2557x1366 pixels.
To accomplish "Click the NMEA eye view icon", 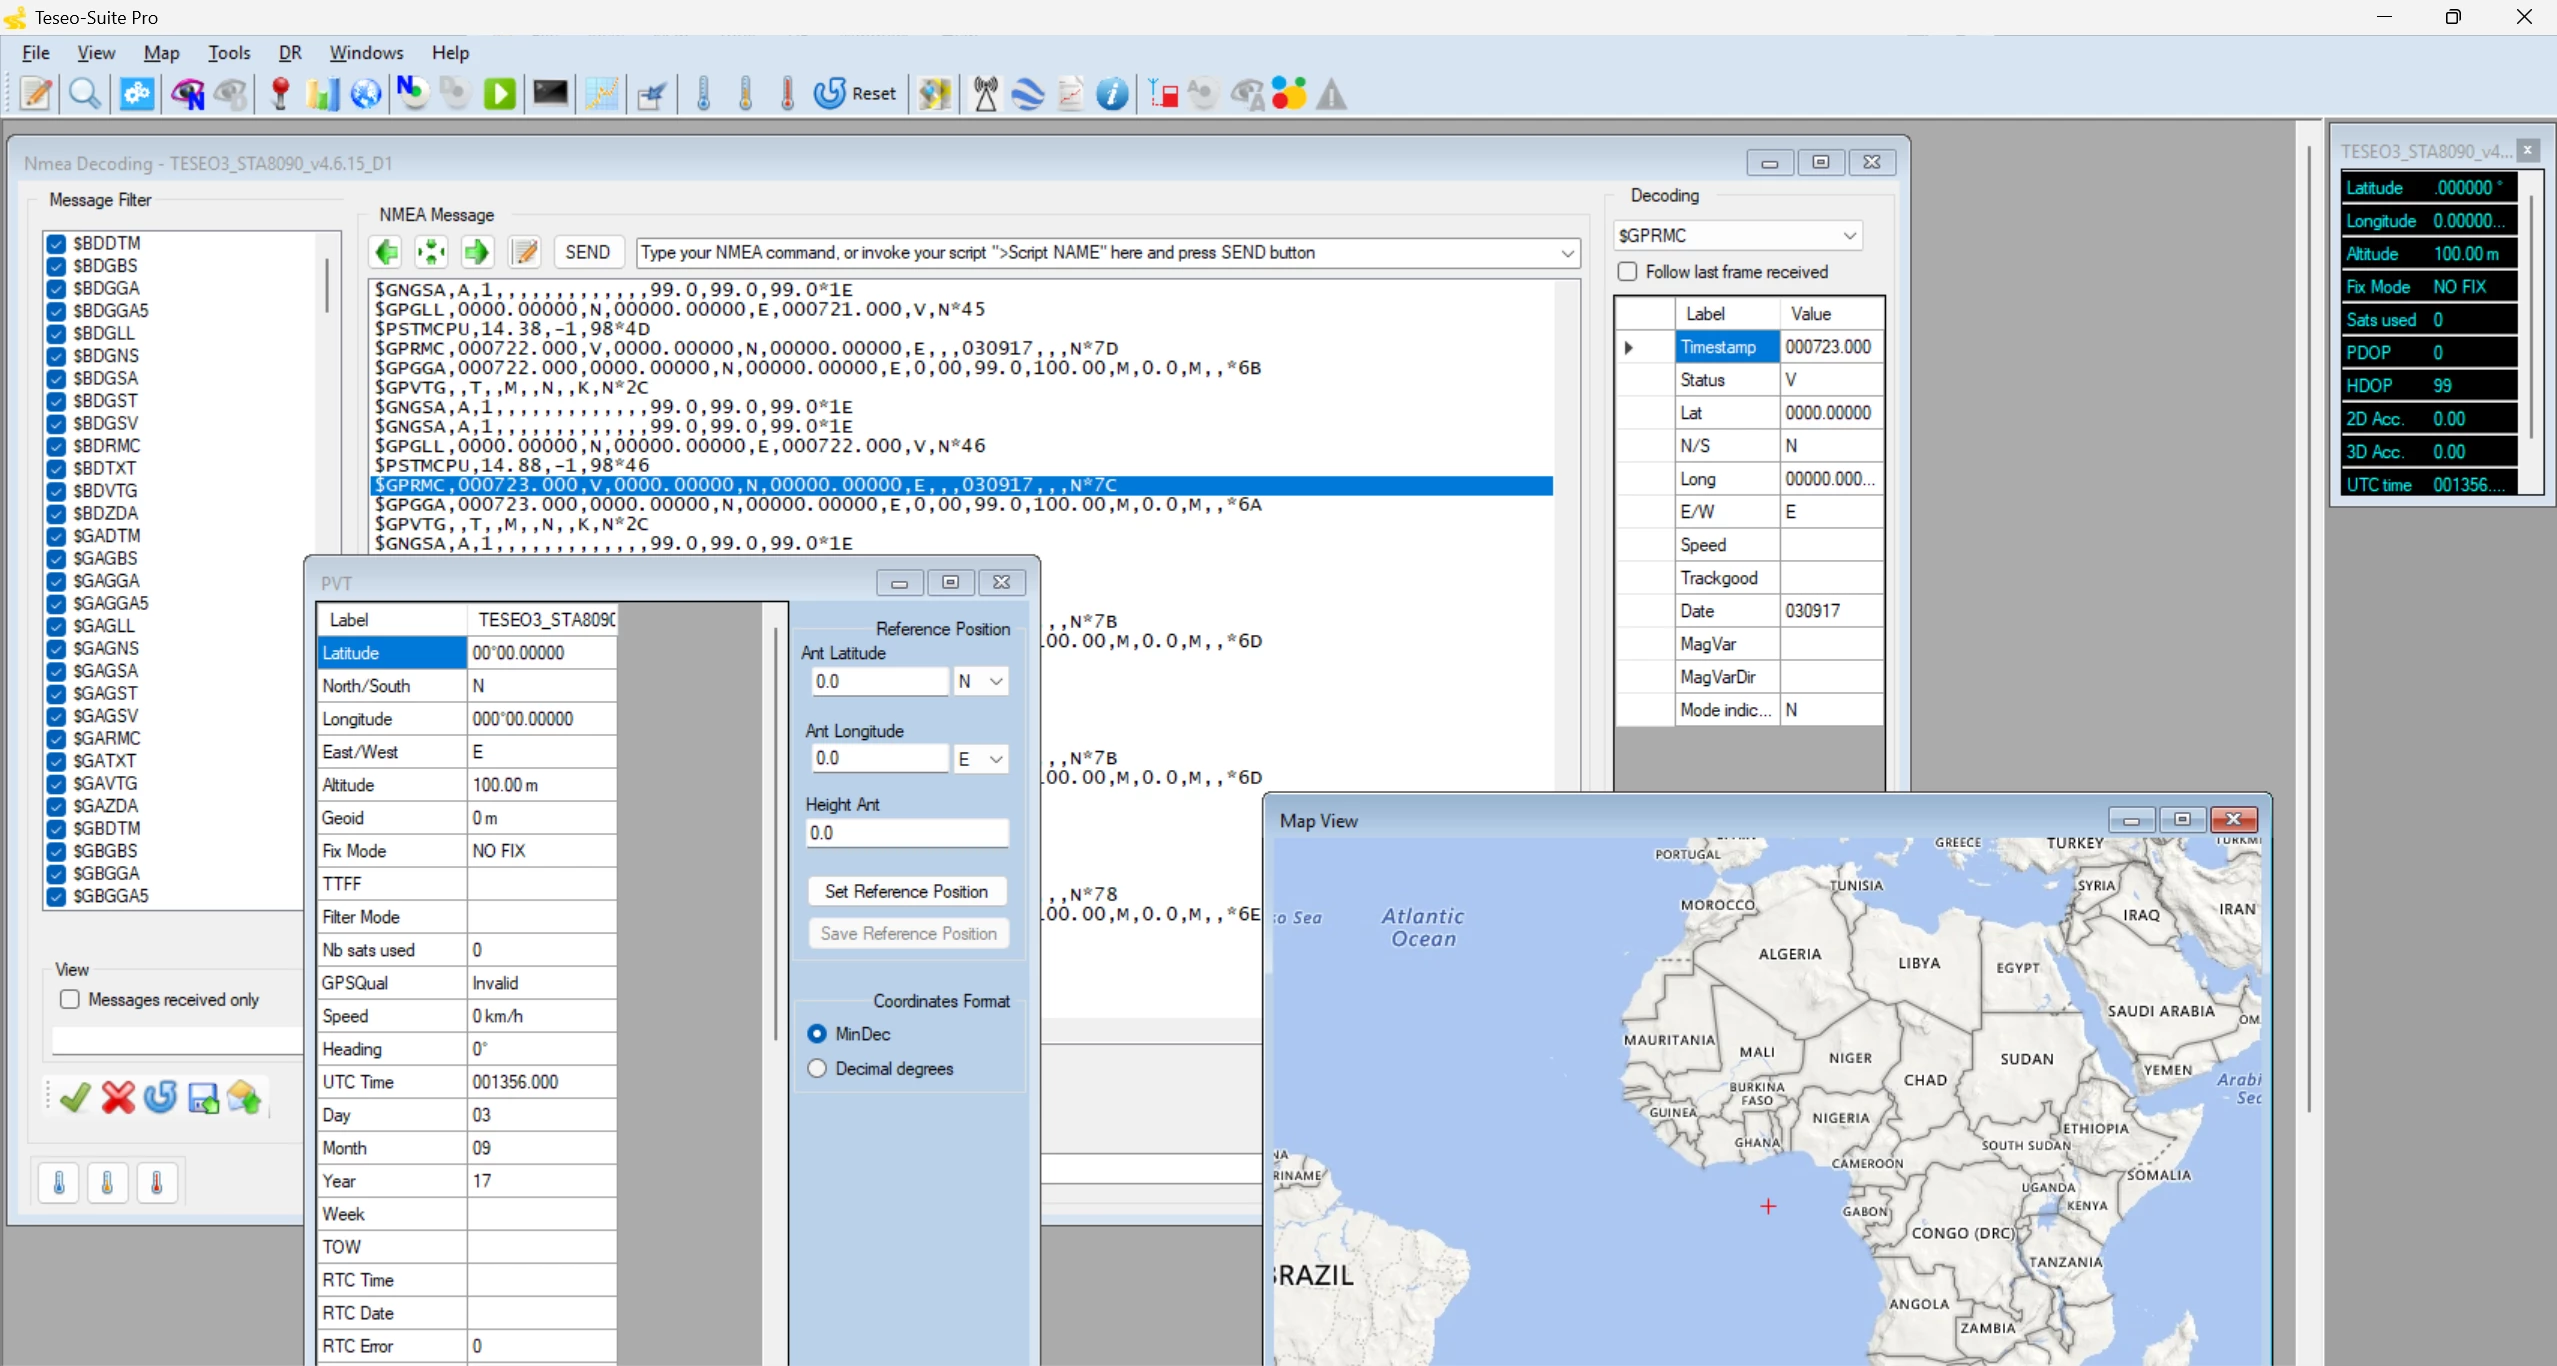I will tap(187, 93).
